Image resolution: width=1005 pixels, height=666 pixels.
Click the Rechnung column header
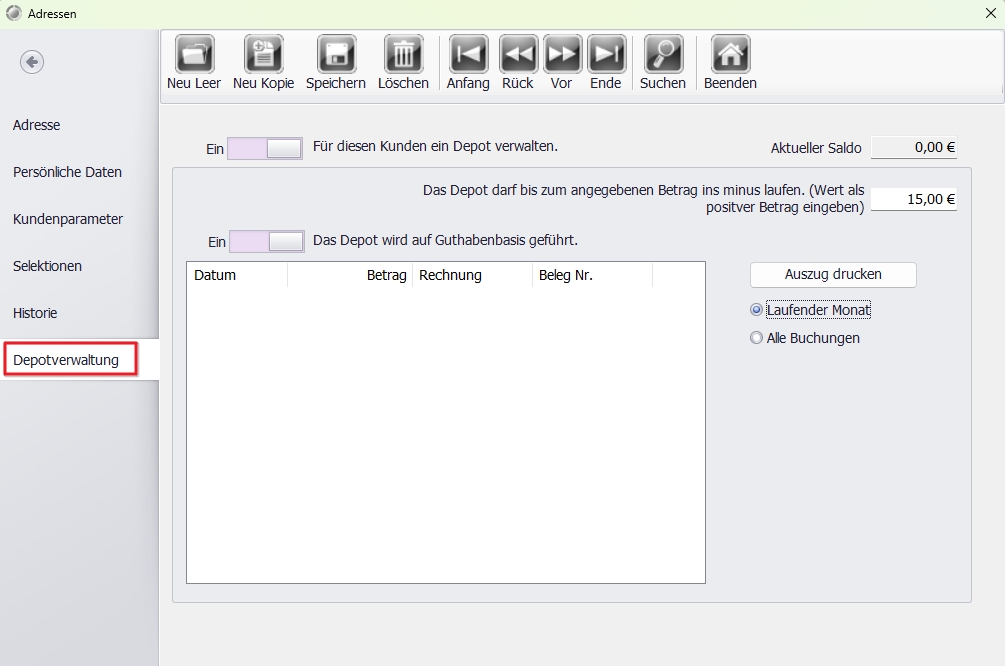coord(472,275)
